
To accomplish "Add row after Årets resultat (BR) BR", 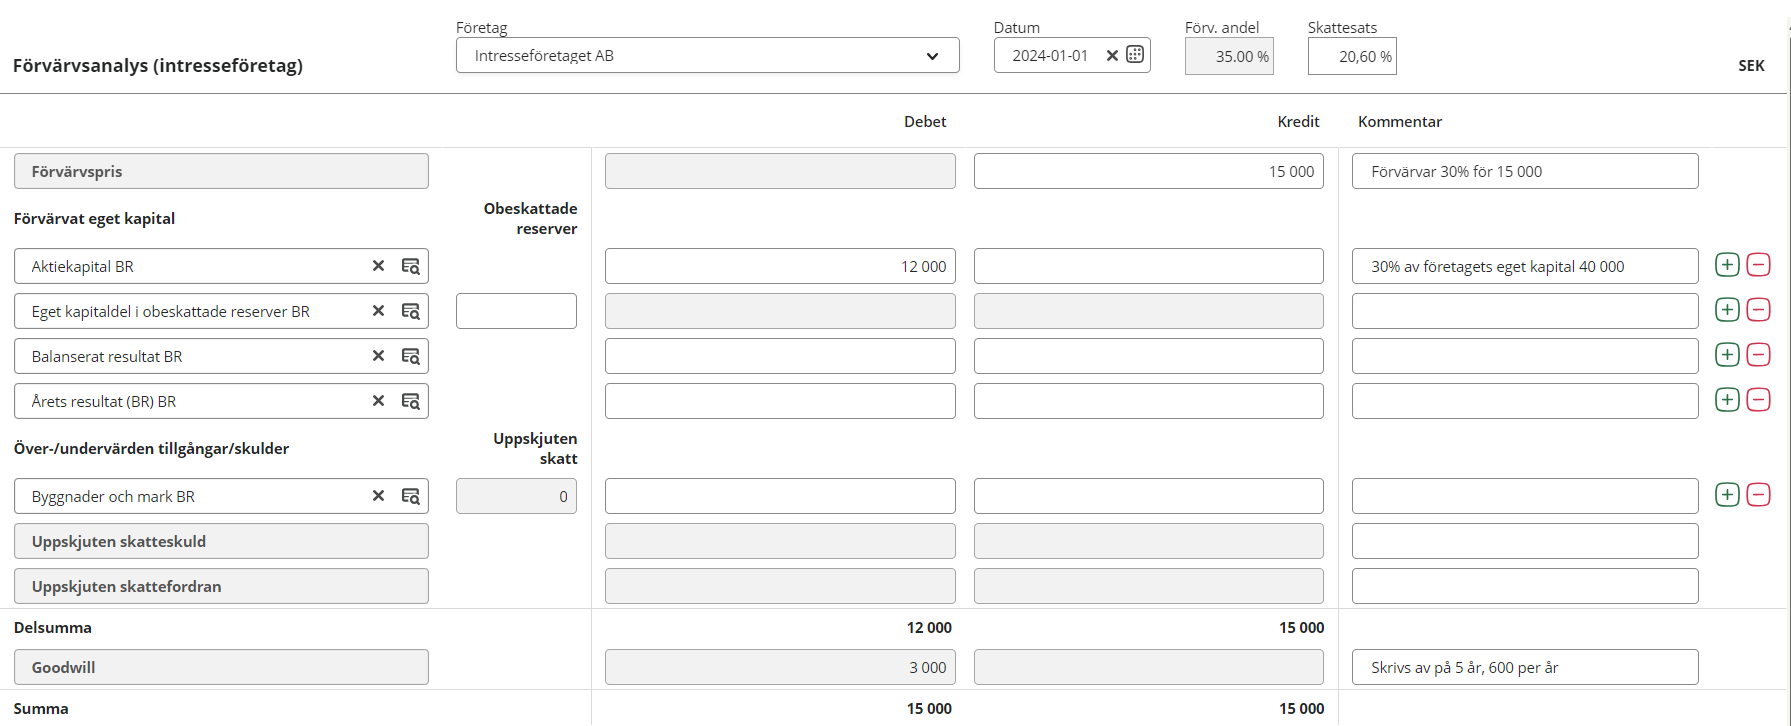I will coord(1727,400).
